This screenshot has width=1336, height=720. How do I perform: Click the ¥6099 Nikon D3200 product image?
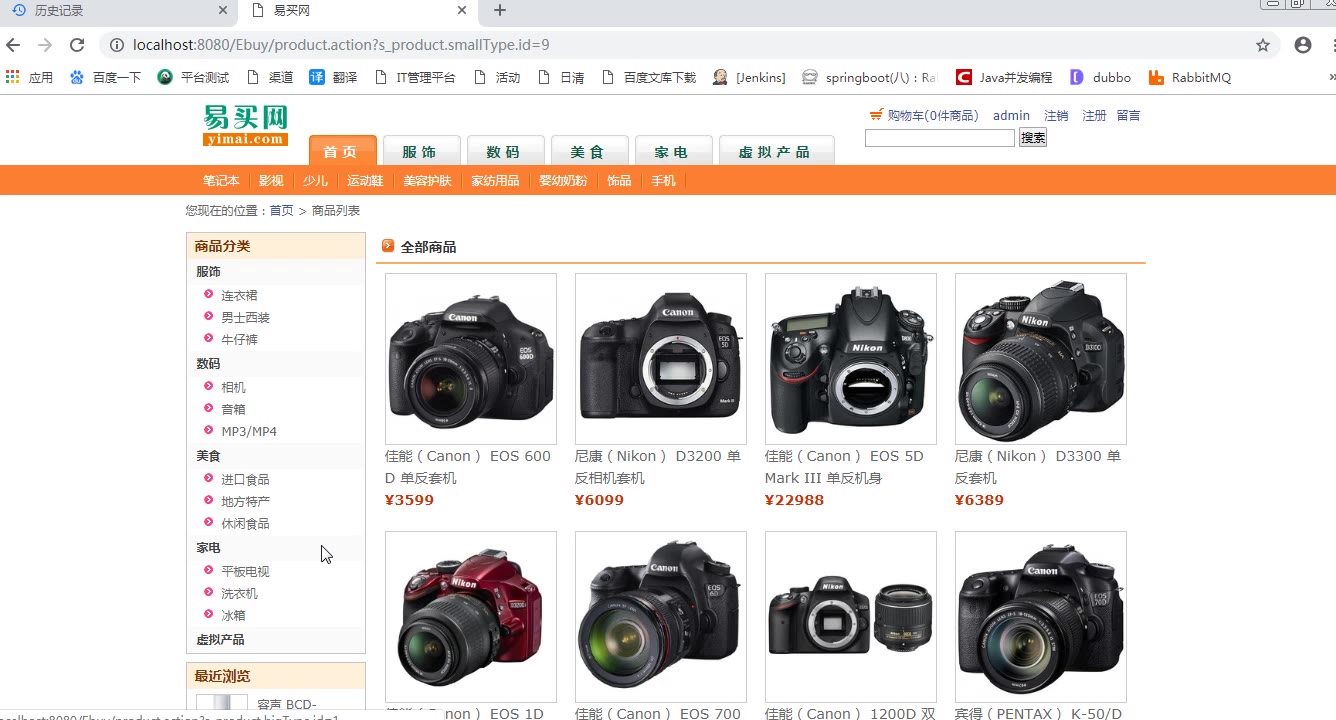pos(661,359)
